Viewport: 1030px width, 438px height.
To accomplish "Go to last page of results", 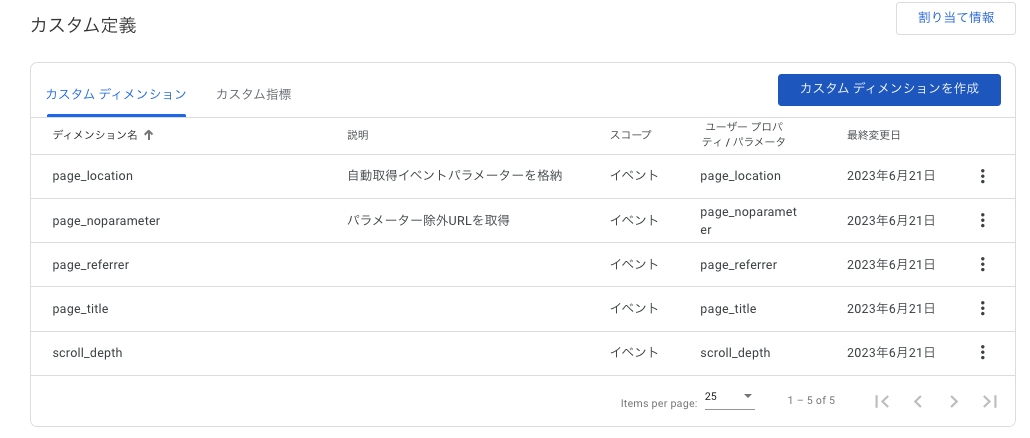I will [x=990, y=401].
